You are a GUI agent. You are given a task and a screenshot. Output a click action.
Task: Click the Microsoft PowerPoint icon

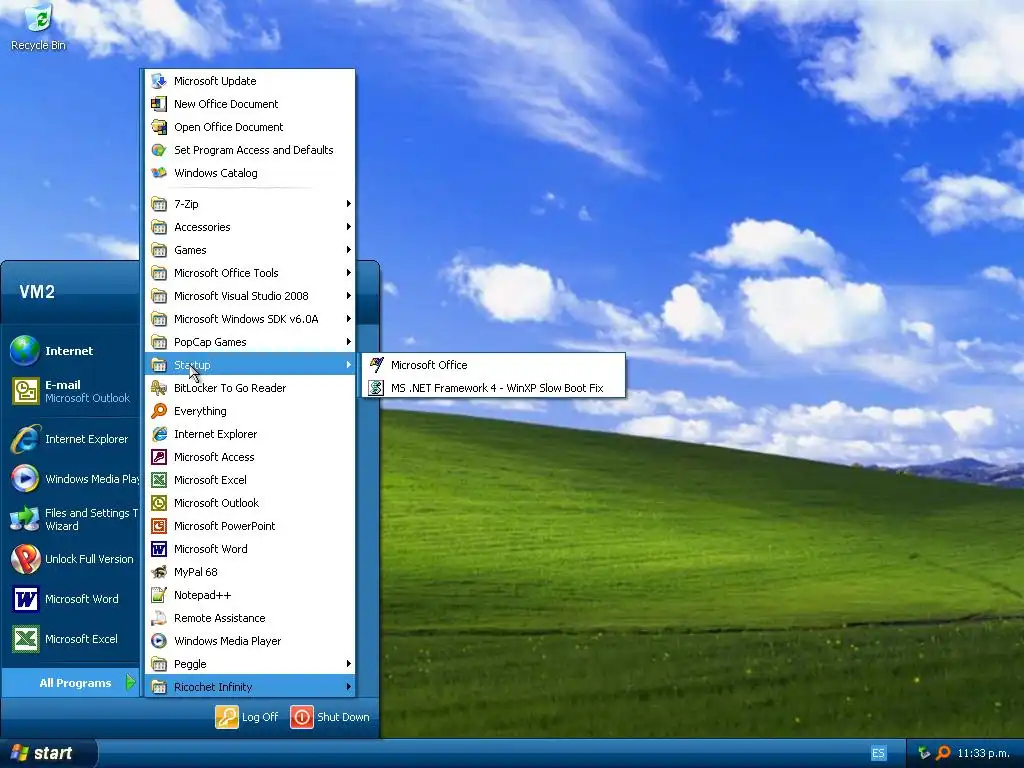click(159, 526)
